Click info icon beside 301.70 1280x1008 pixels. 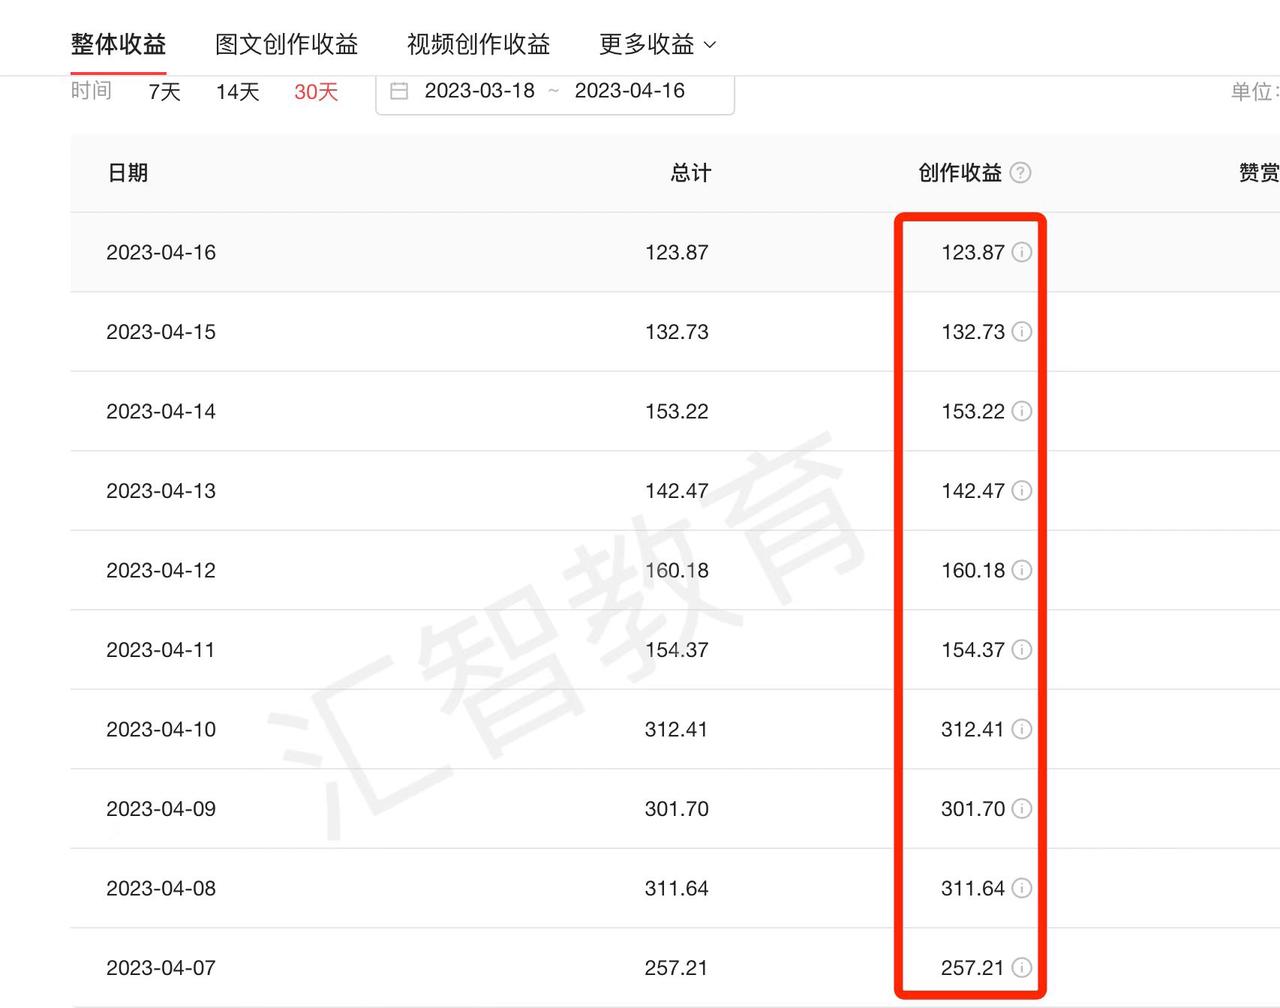1021,809
